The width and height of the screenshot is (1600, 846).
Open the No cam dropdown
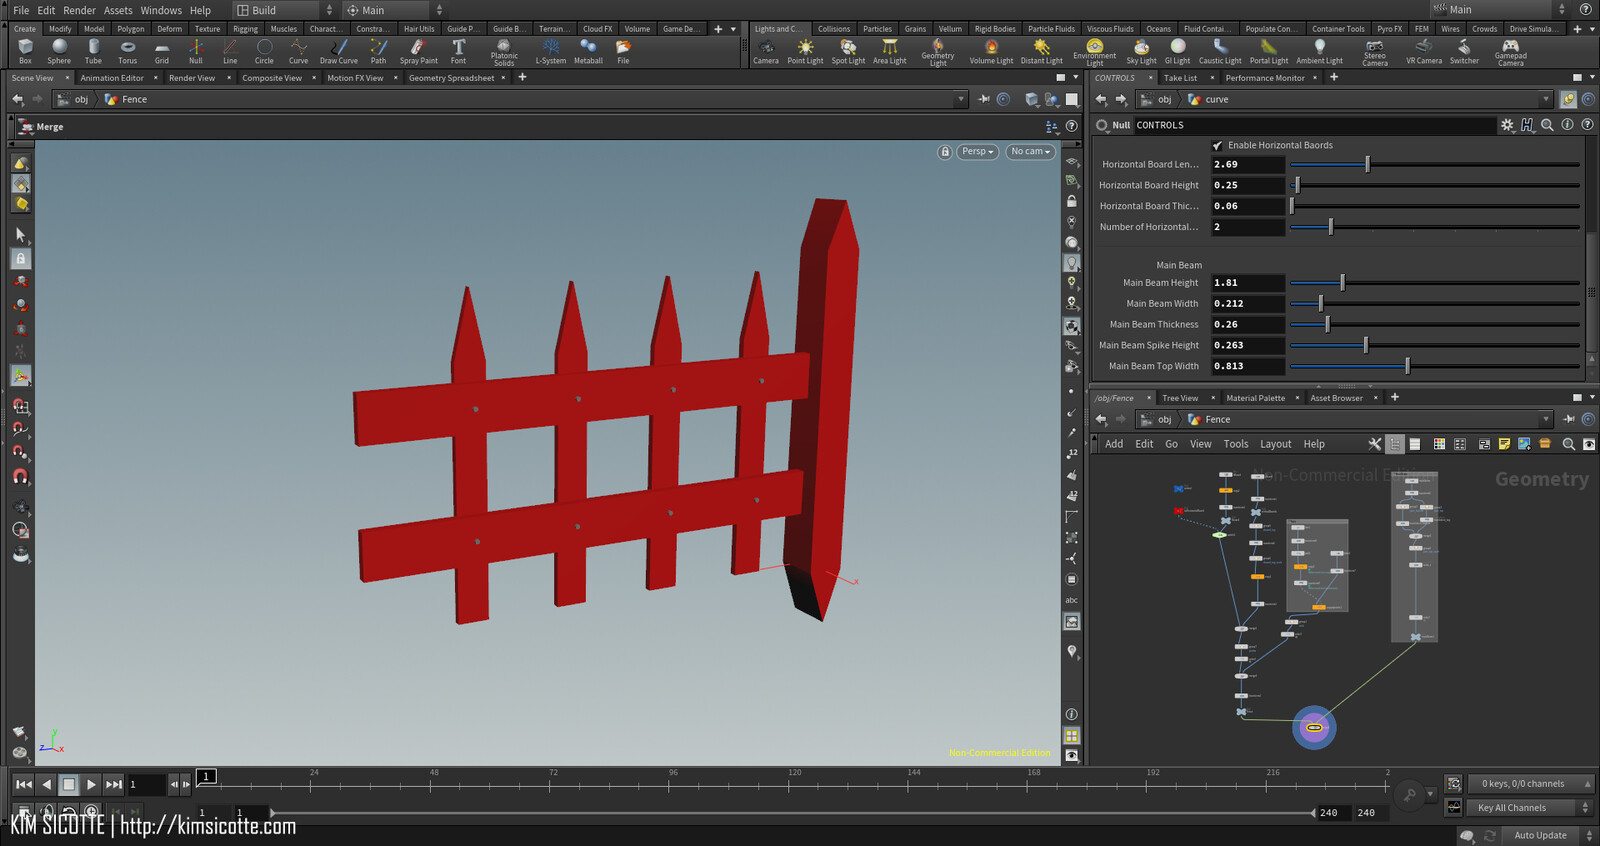coord(1030,152)
